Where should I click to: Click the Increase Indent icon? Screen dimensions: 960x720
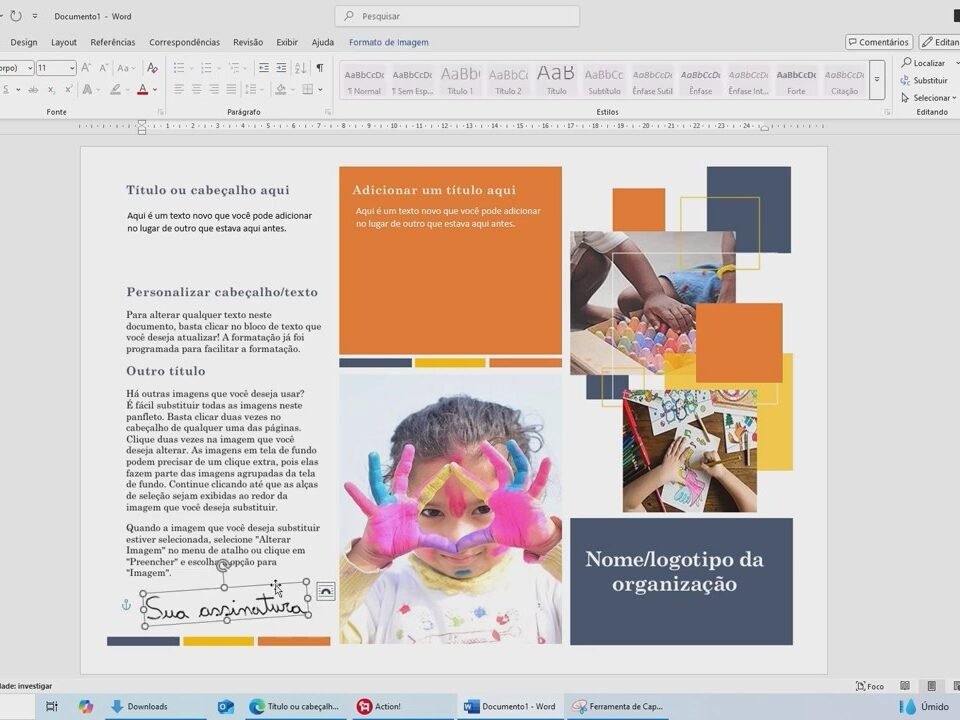(x=280, y=68)
